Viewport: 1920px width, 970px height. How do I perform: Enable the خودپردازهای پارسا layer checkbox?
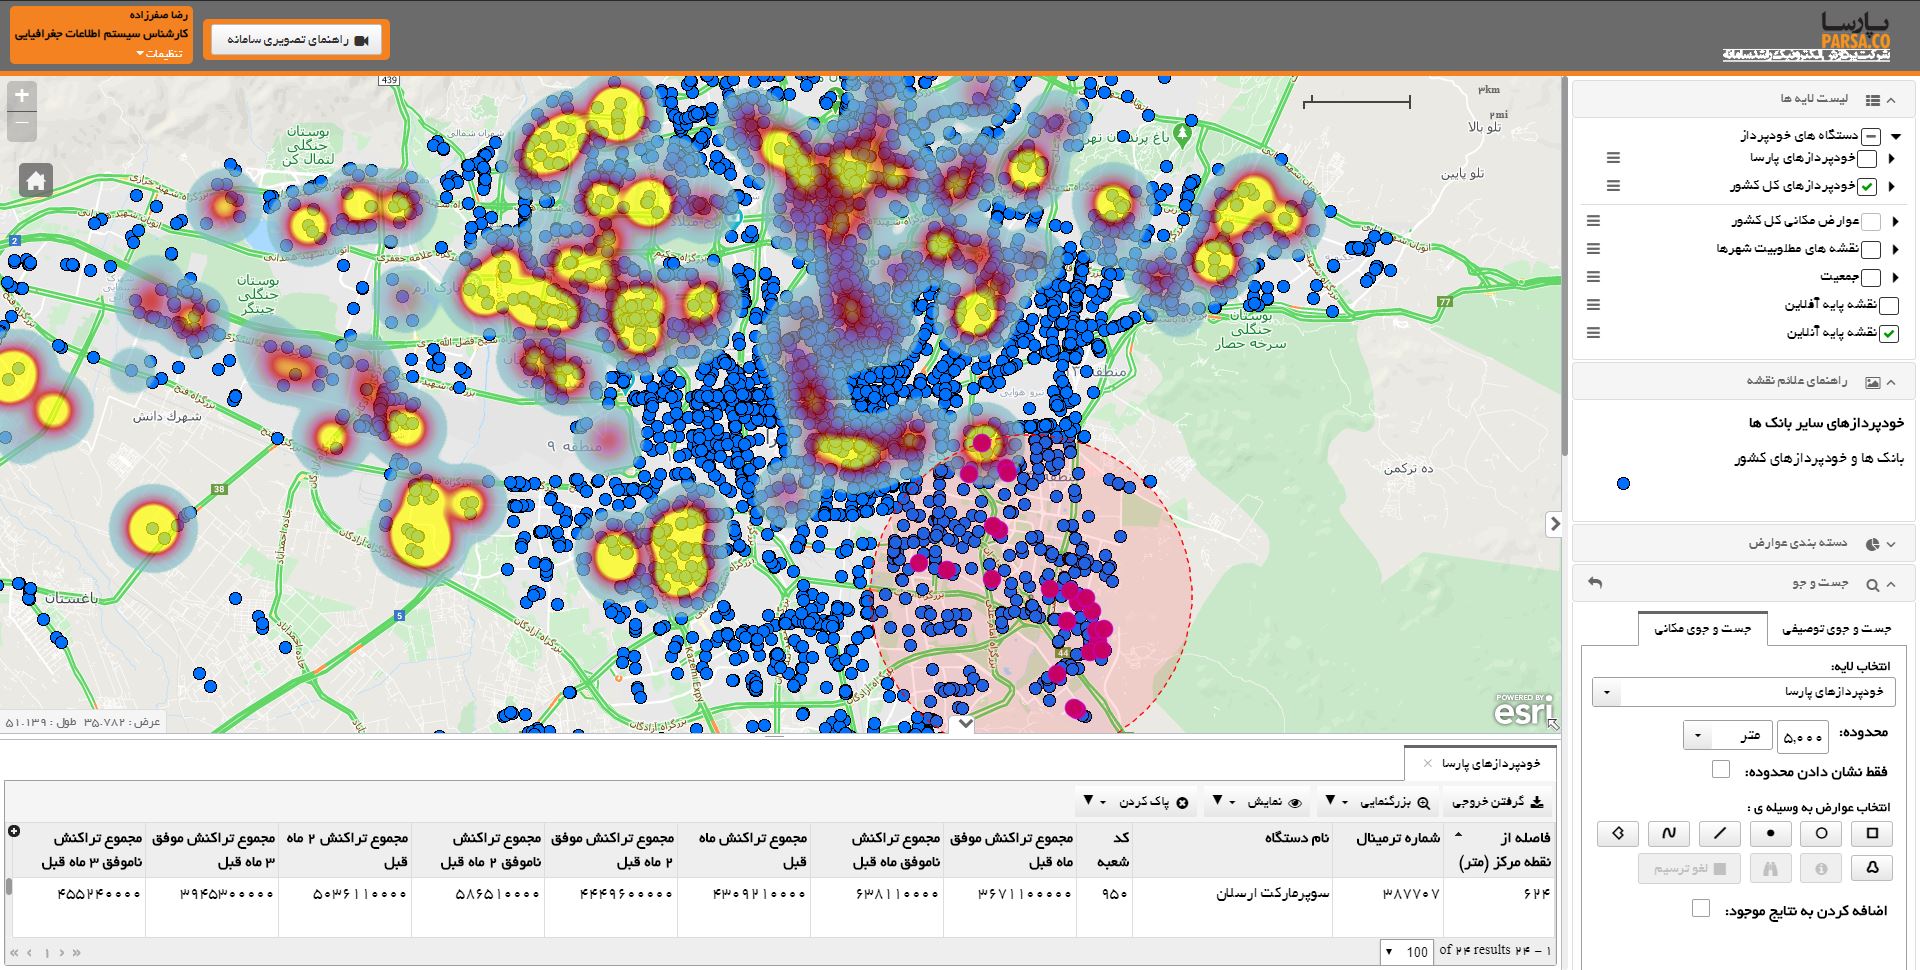point(1867,159)
